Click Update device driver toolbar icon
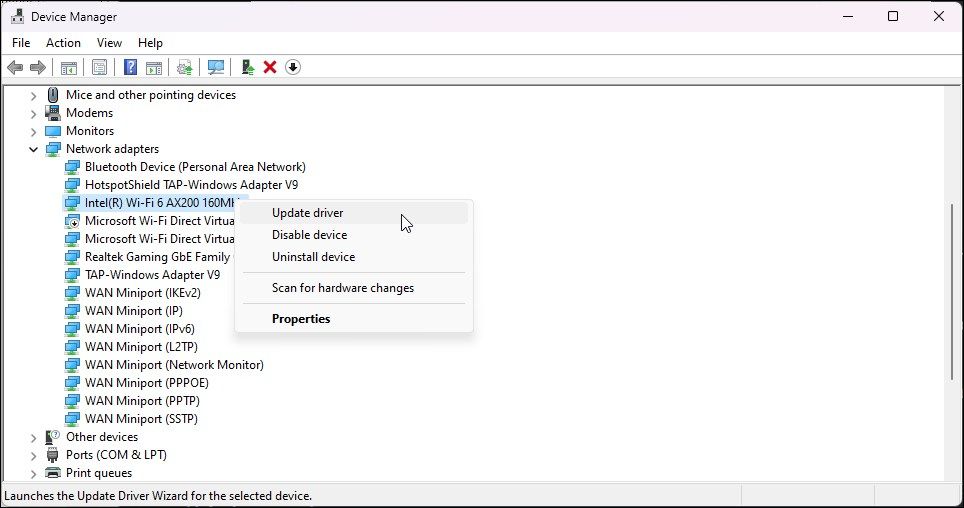Viewport: 964px width, 508px height. pos(184,68)
